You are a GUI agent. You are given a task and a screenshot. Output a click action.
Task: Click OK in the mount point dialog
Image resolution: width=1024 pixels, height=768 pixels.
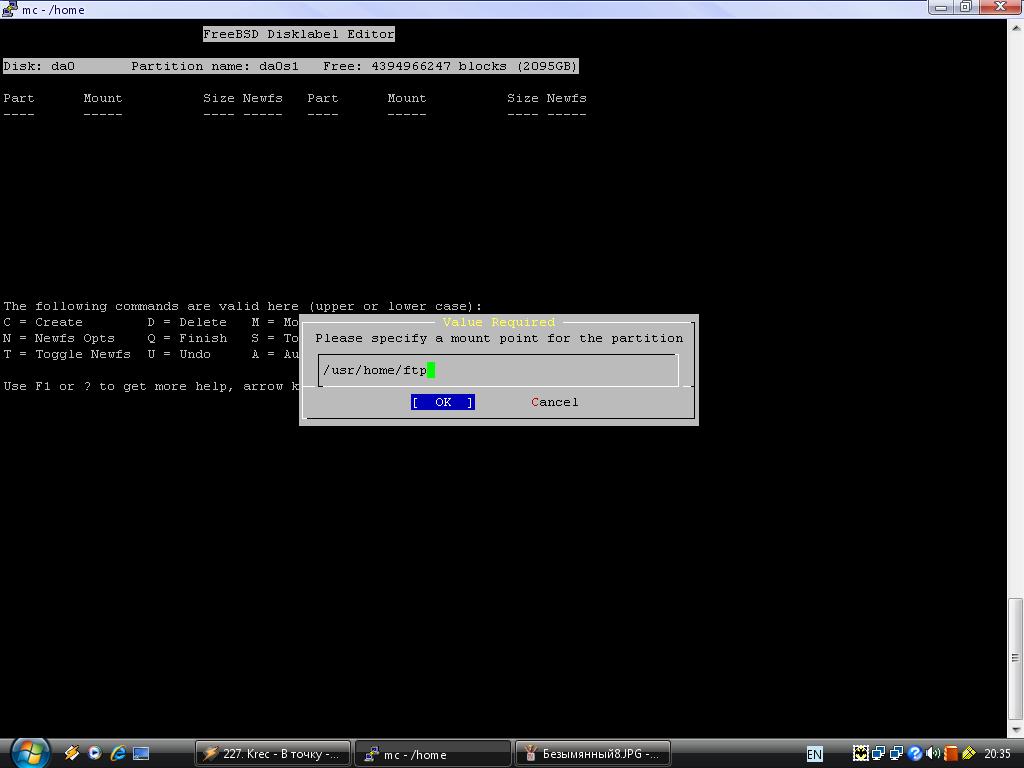[442, 402]
